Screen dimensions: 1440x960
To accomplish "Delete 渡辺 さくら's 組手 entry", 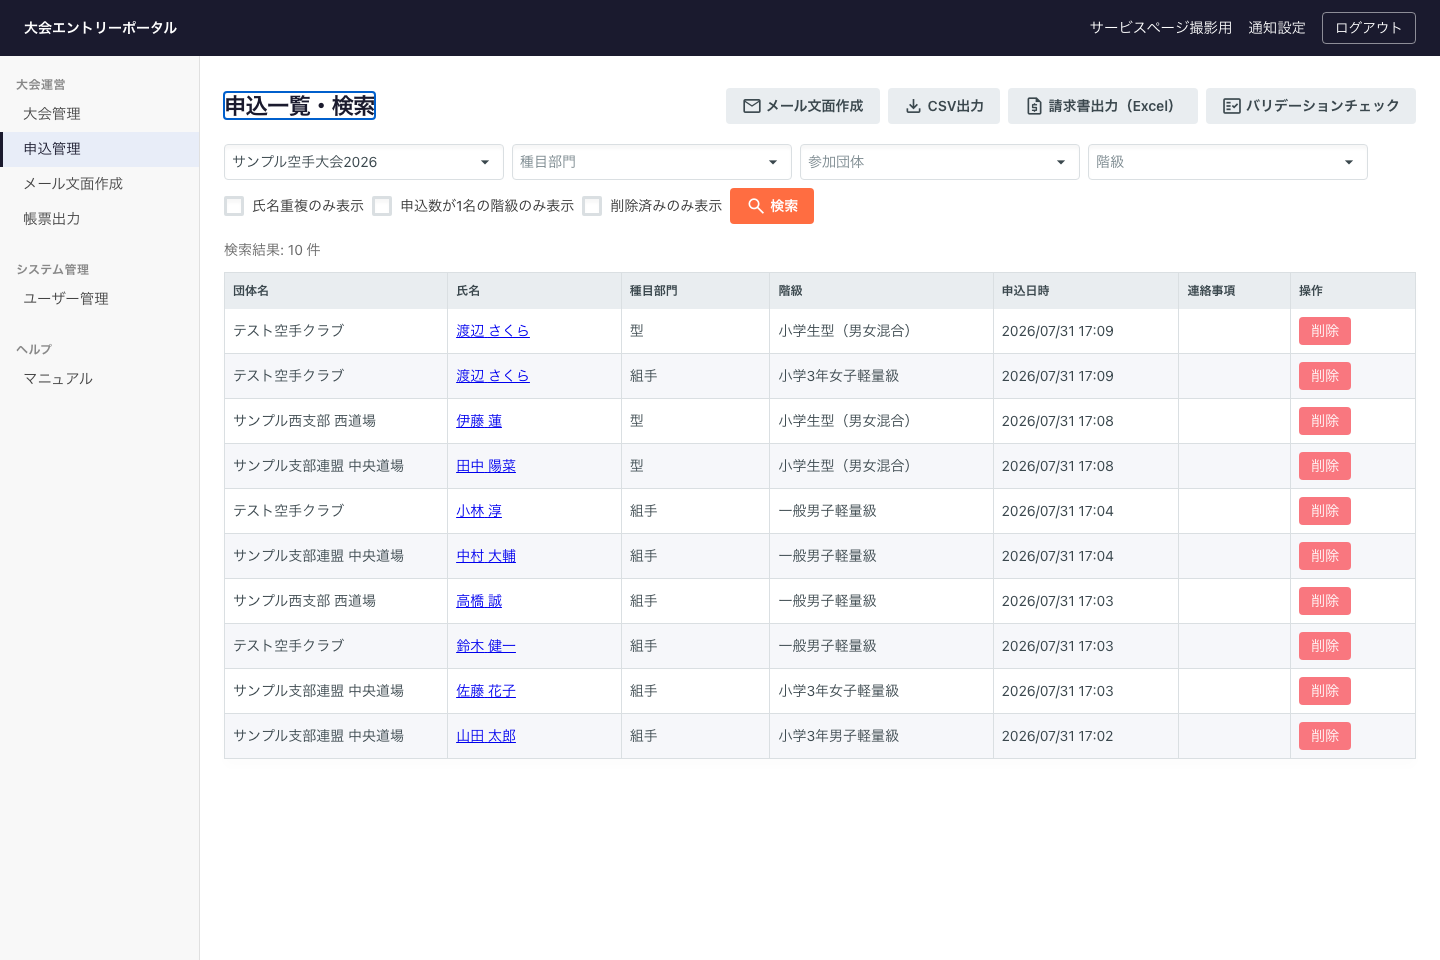I will (1325, 376).
